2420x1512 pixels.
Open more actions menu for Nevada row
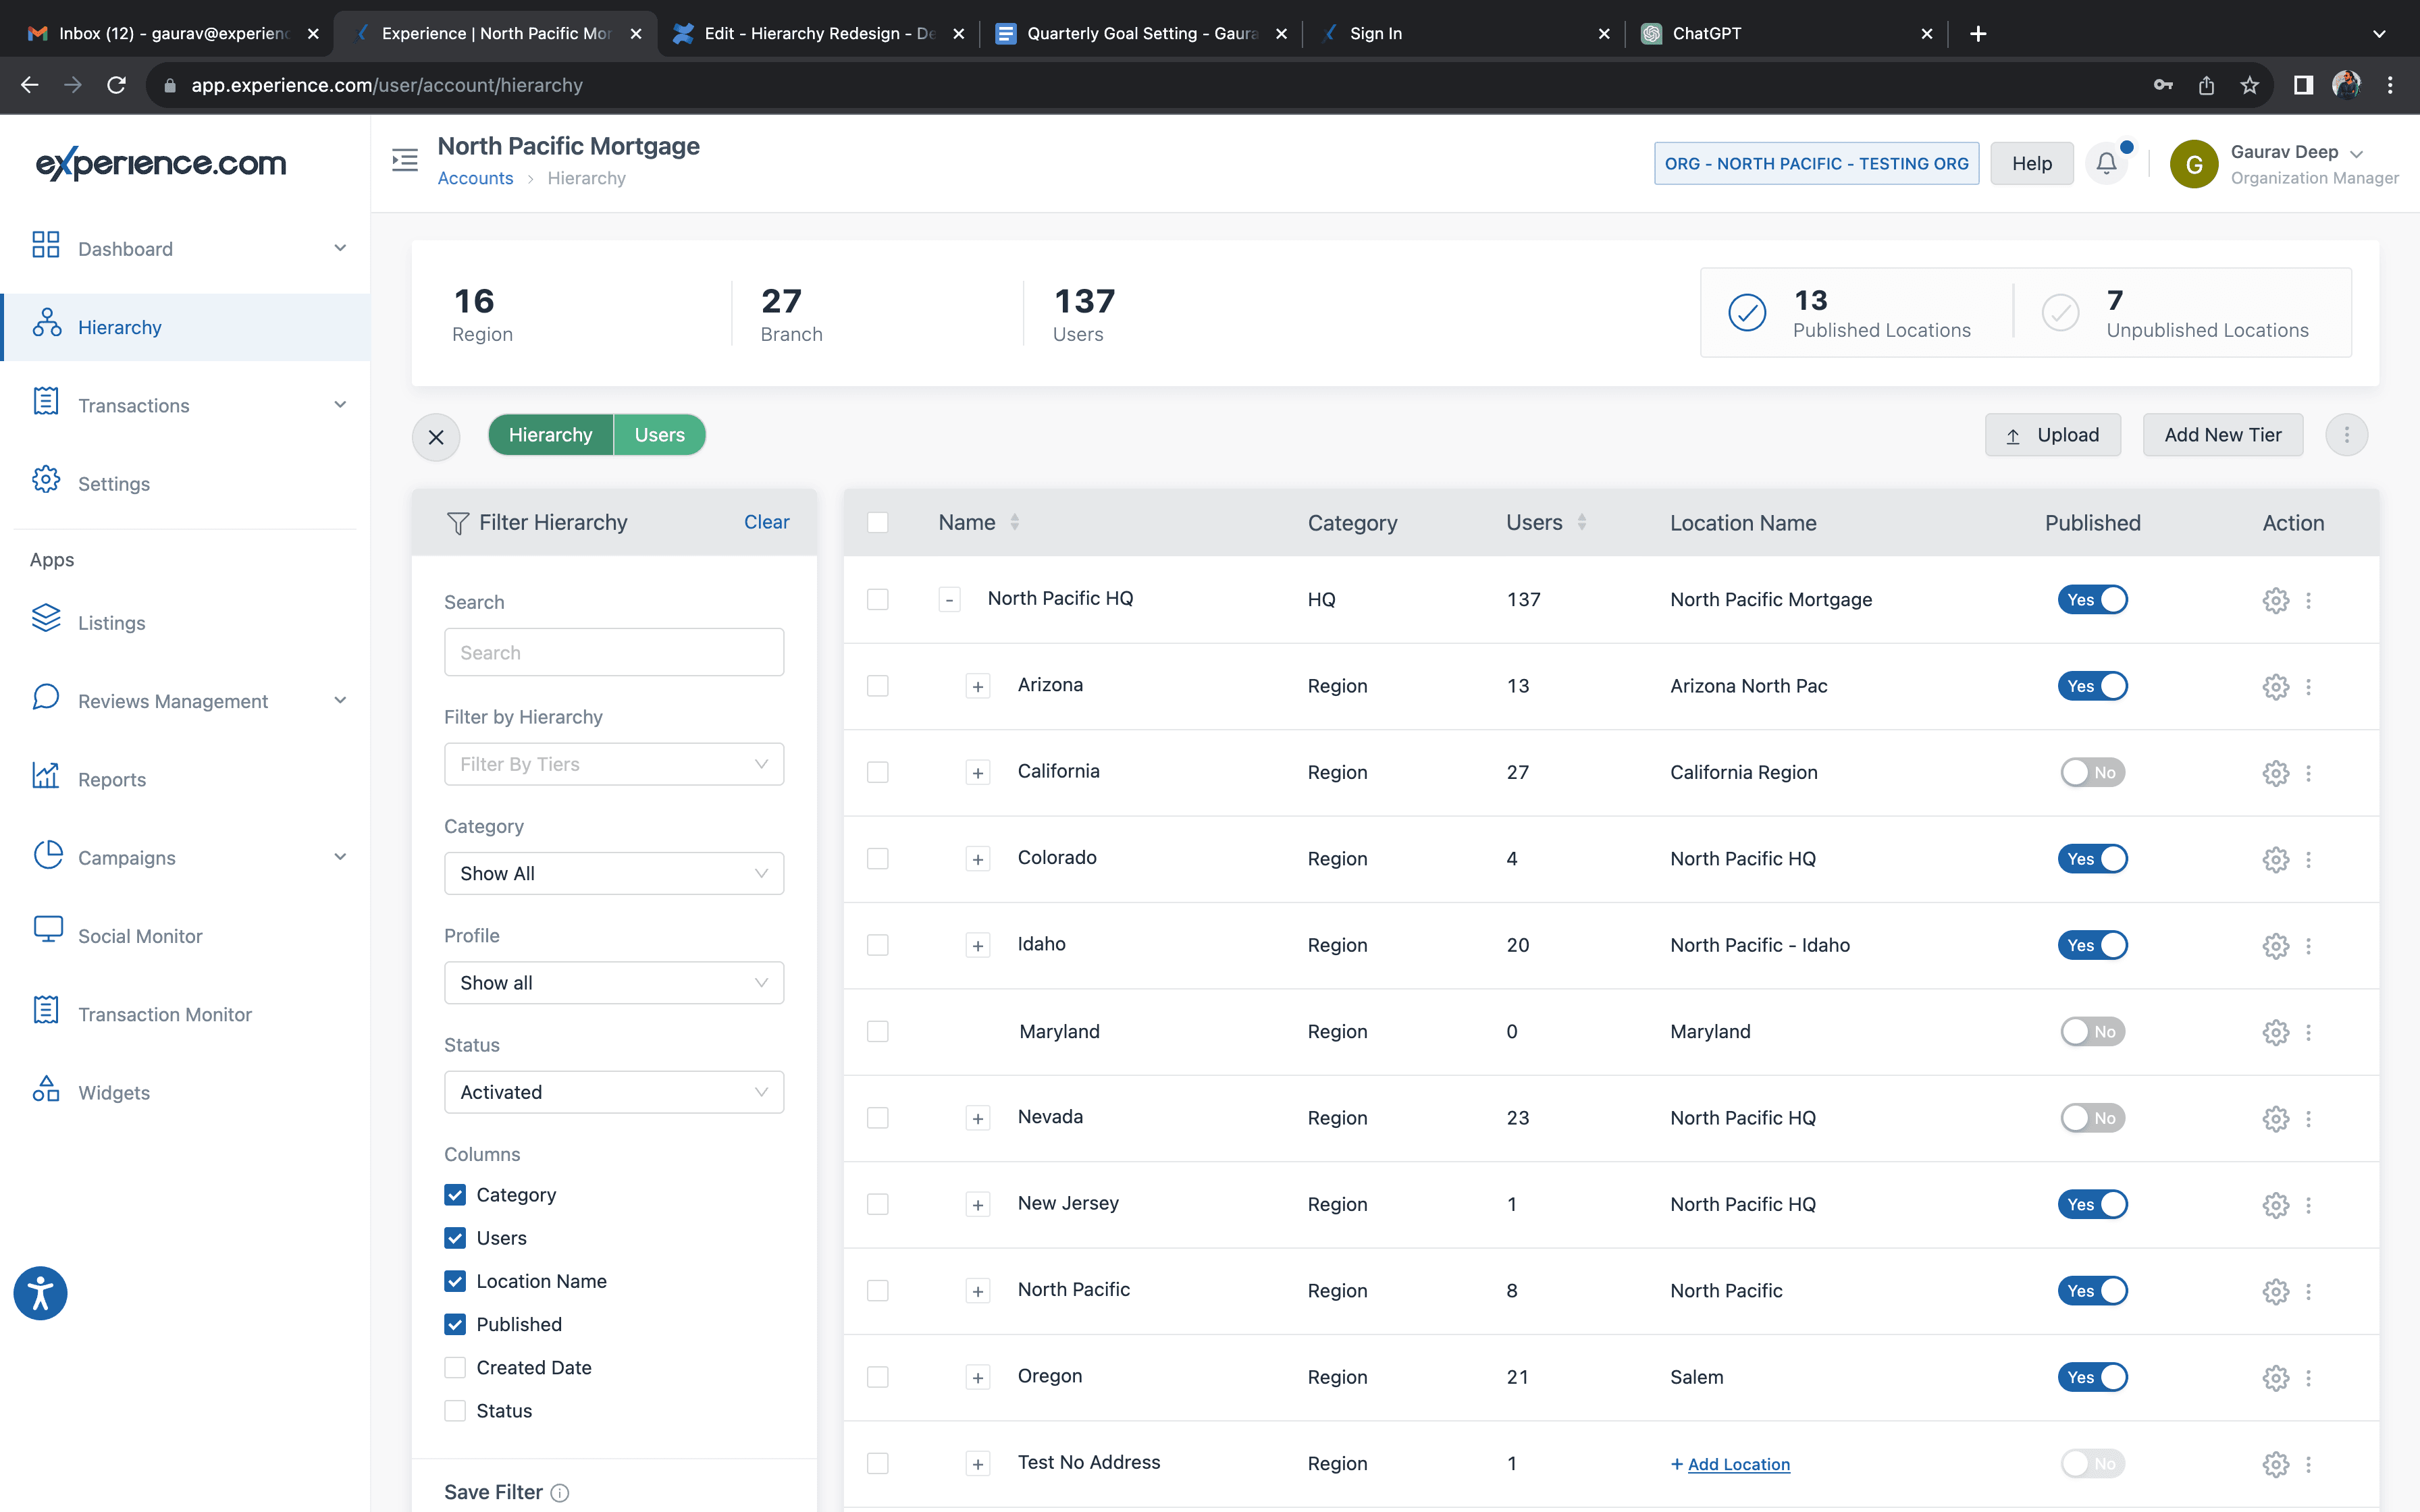2308,1119
